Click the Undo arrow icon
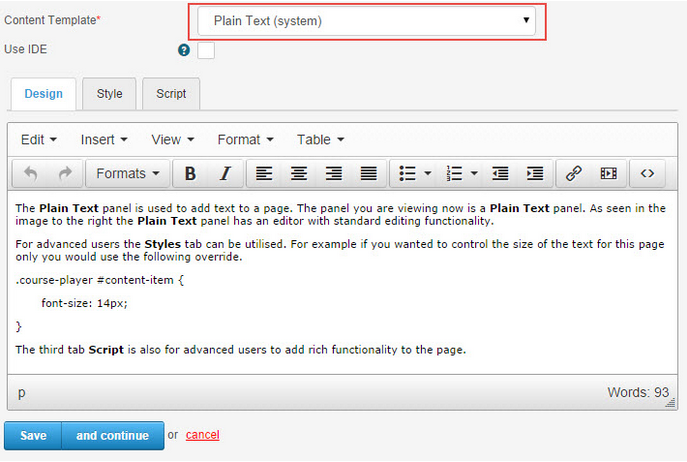 [31, 173]
